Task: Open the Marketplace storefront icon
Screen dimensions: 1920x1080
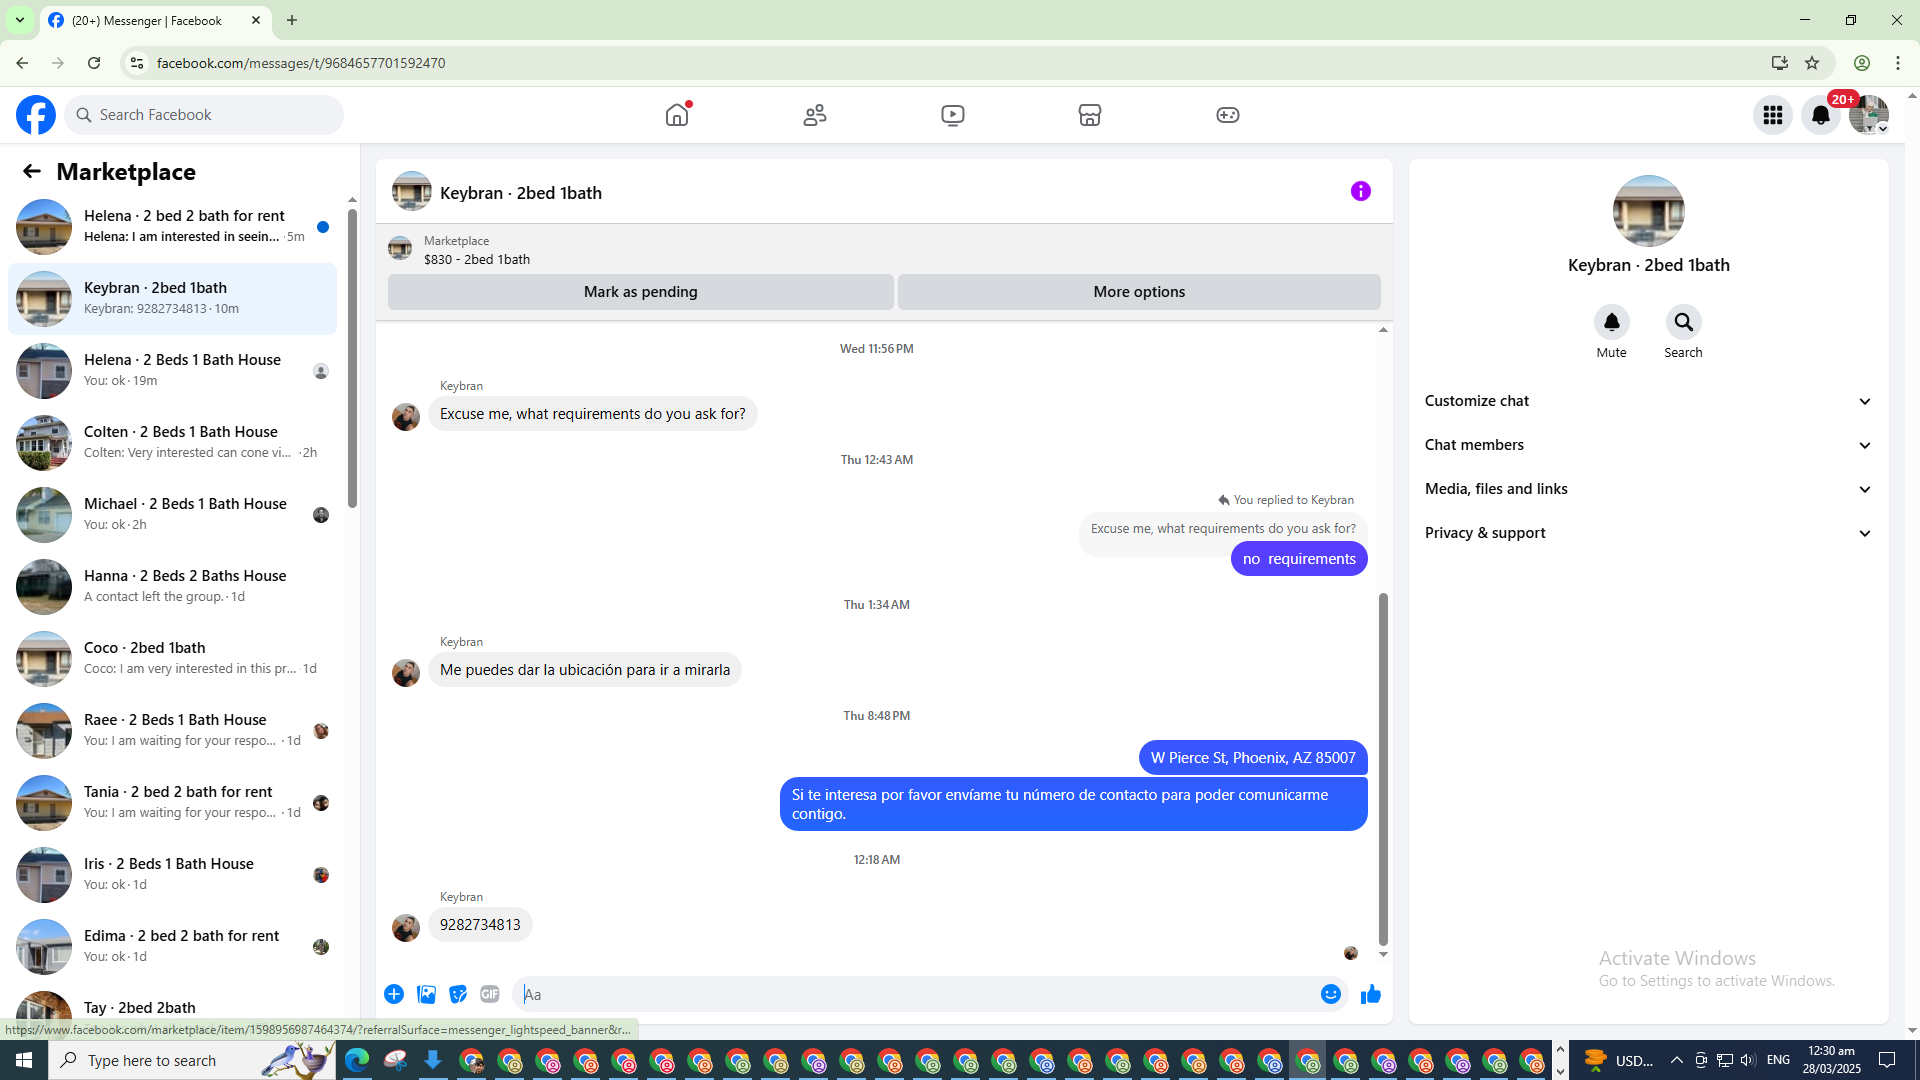Action: coord(1090,115)
